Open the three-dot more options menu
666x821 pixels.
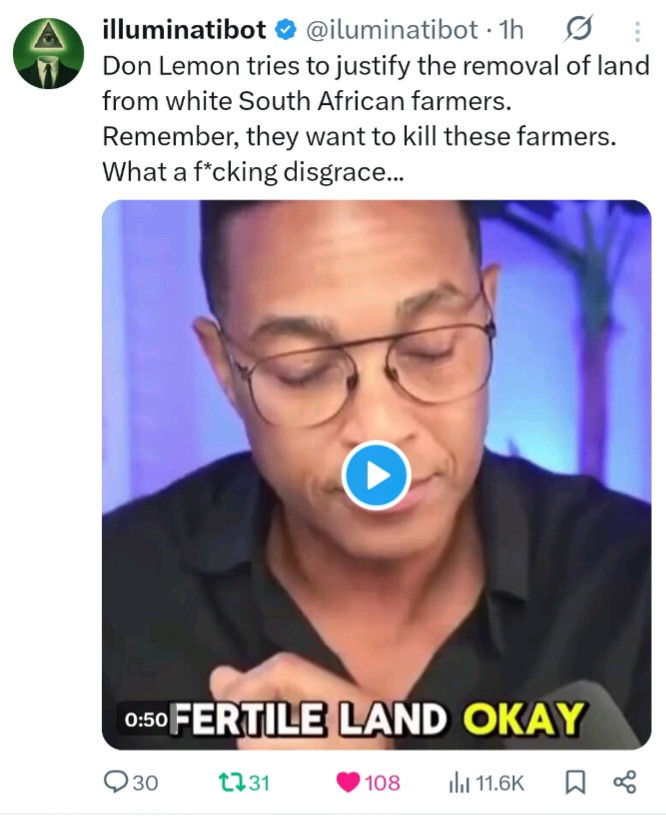tap(637, 33)
